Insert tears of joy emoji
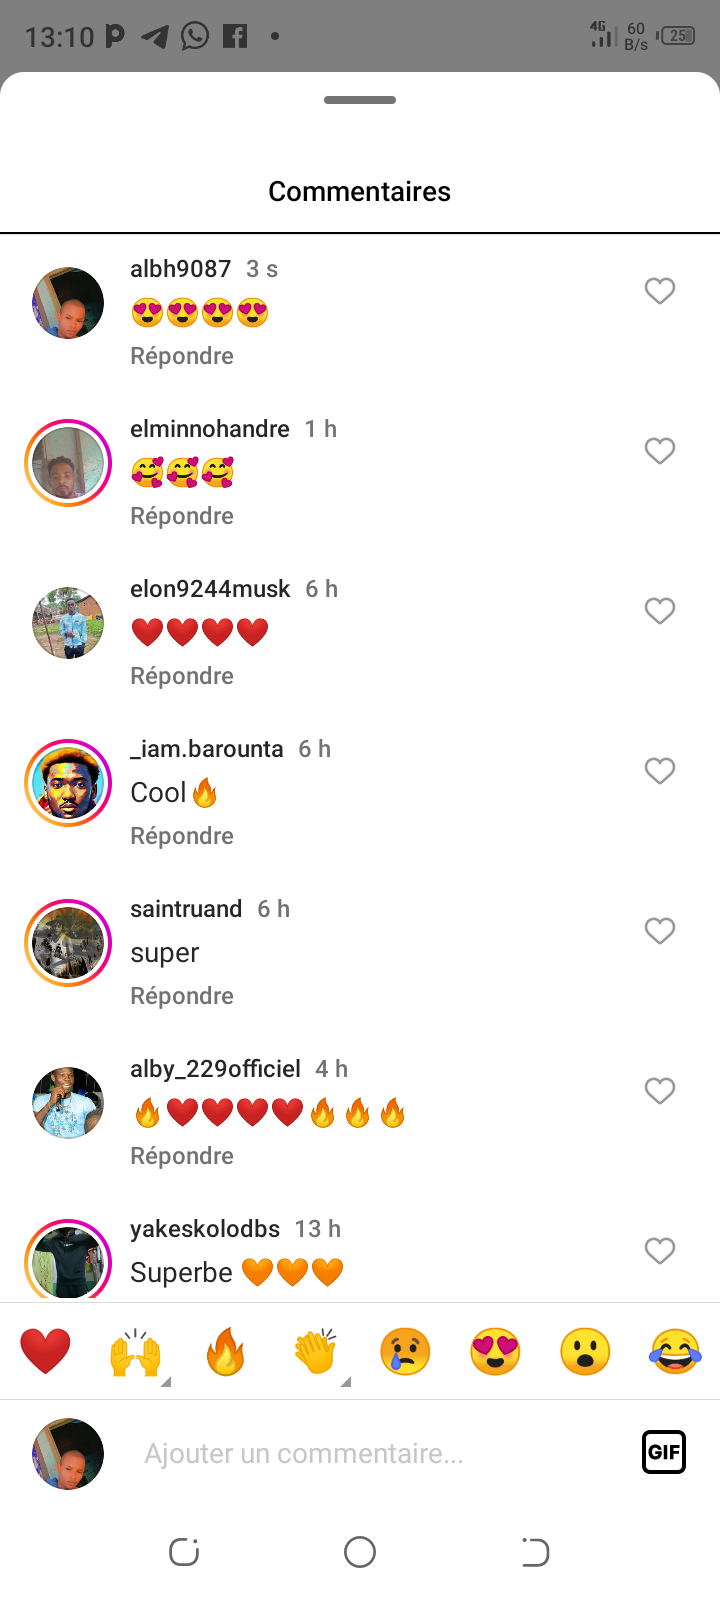Viewport: 720px width, 1600px height. pyautogui.click(x=675, y=1352)
